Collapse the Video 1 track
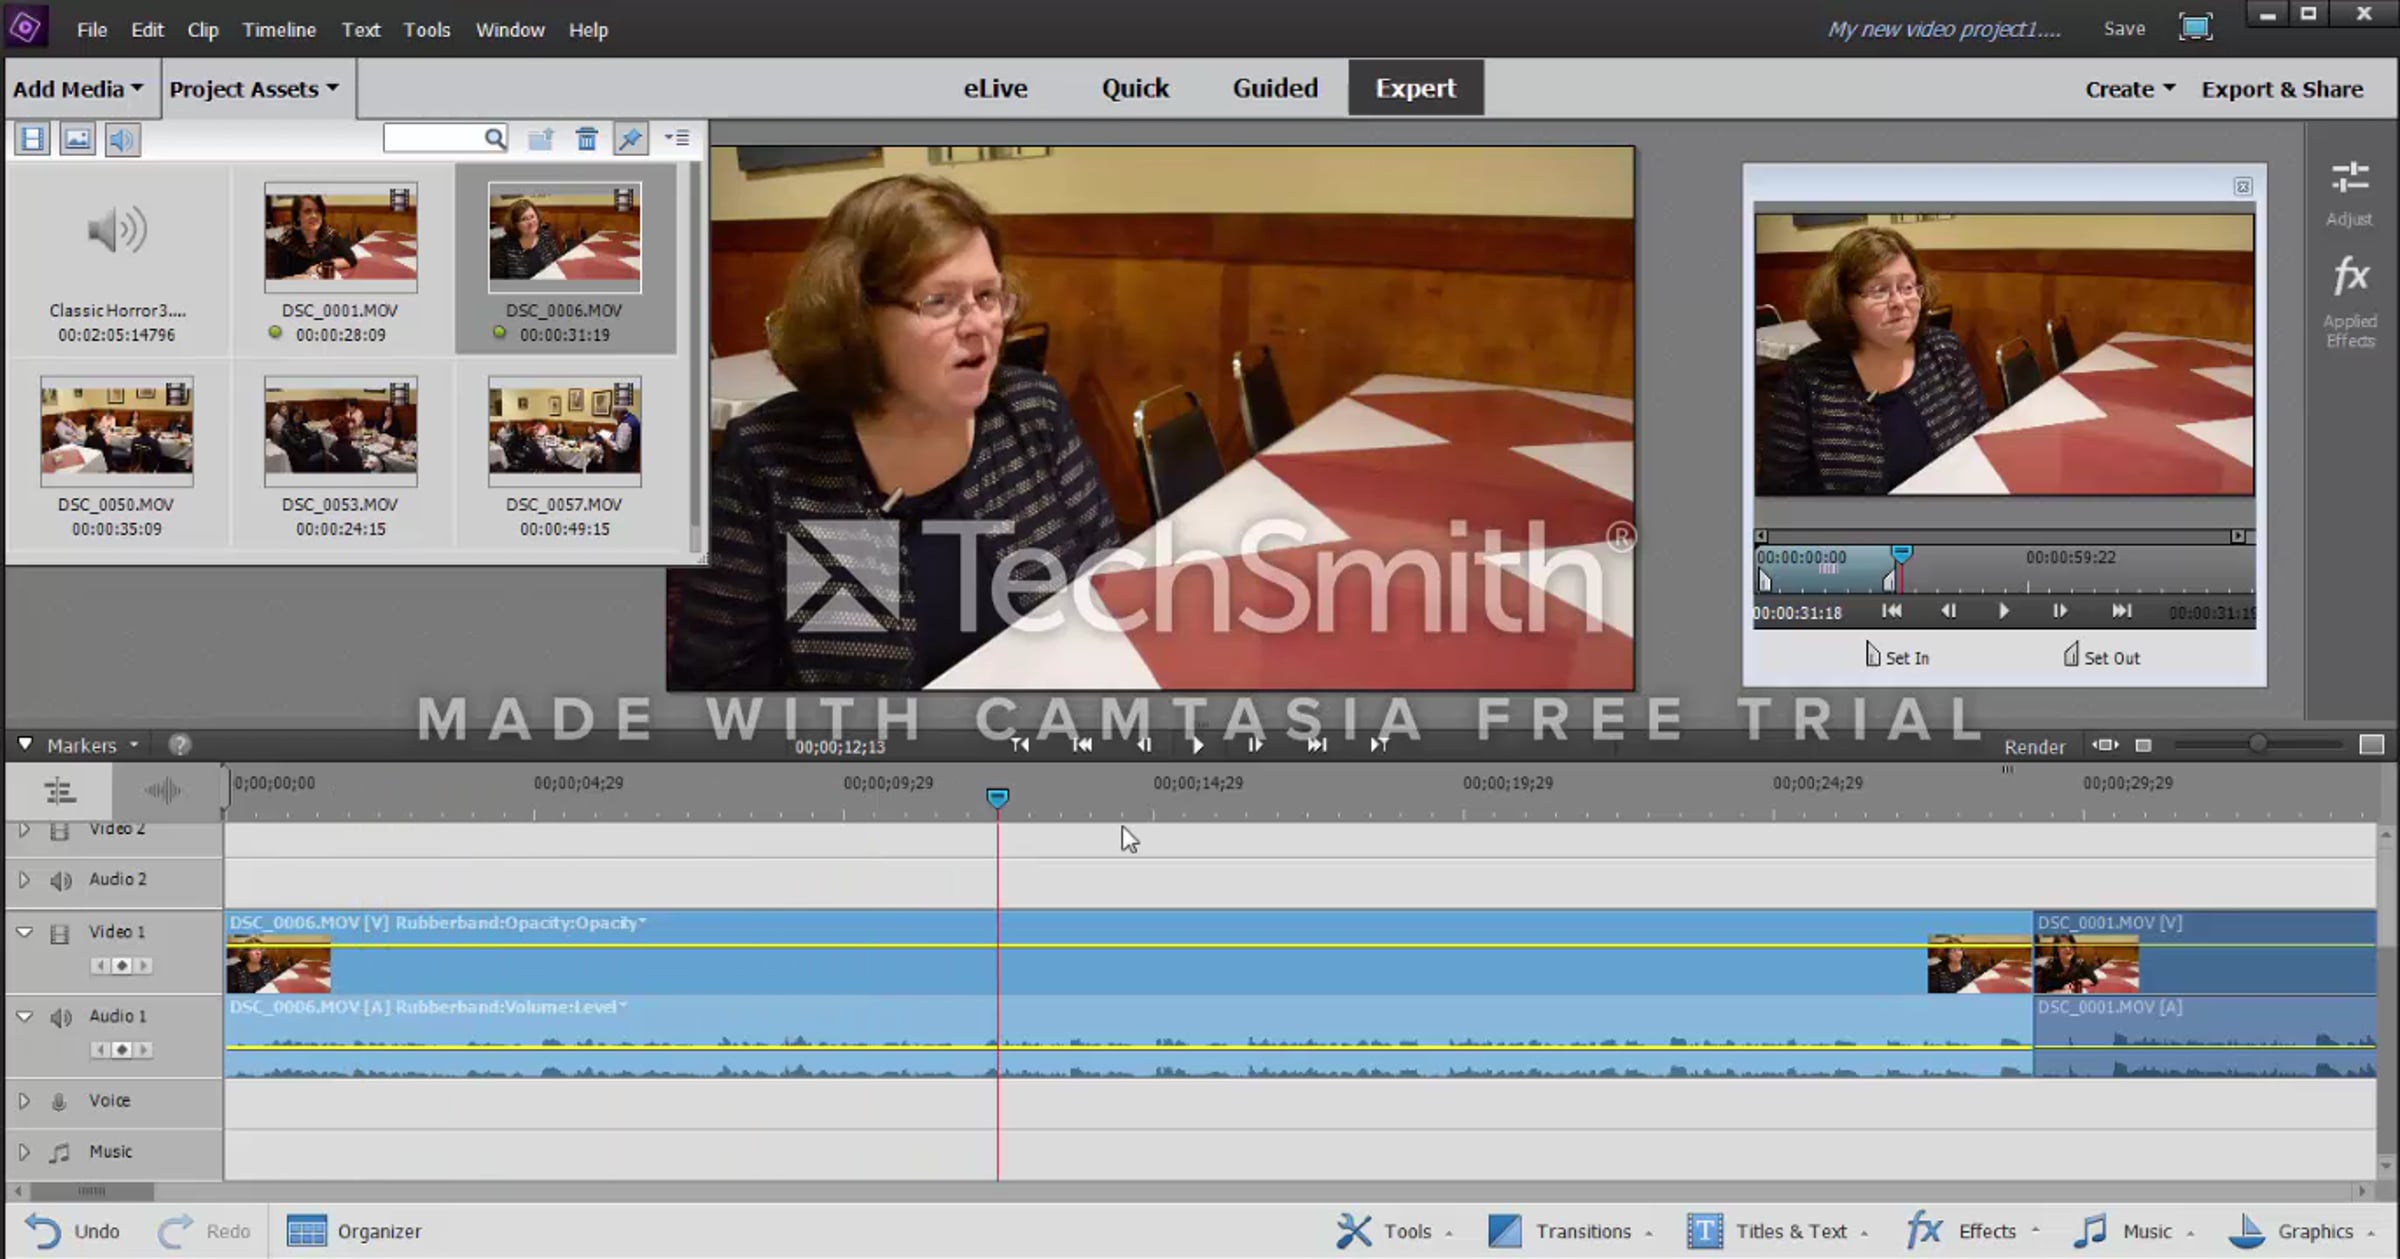Viewport: 2400px width, 1259px height. (24, 932)
